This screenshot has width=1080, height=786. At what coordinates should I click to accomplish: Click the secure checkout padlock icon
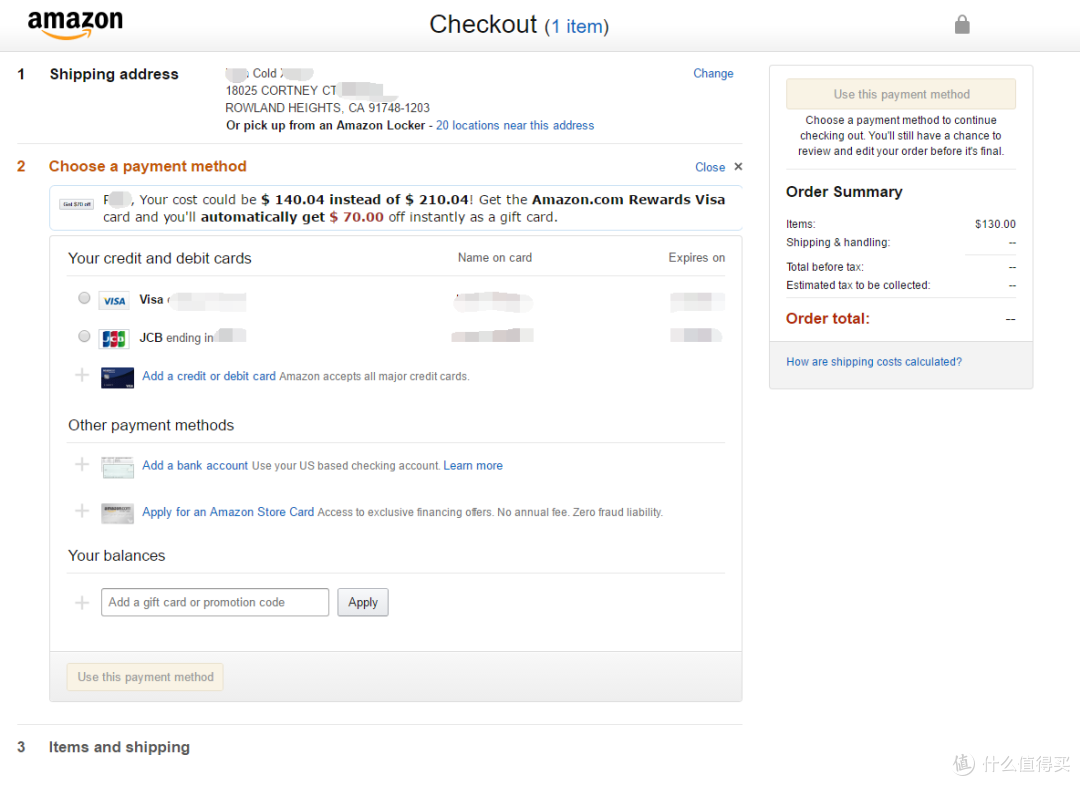click(x=962, y=25)
